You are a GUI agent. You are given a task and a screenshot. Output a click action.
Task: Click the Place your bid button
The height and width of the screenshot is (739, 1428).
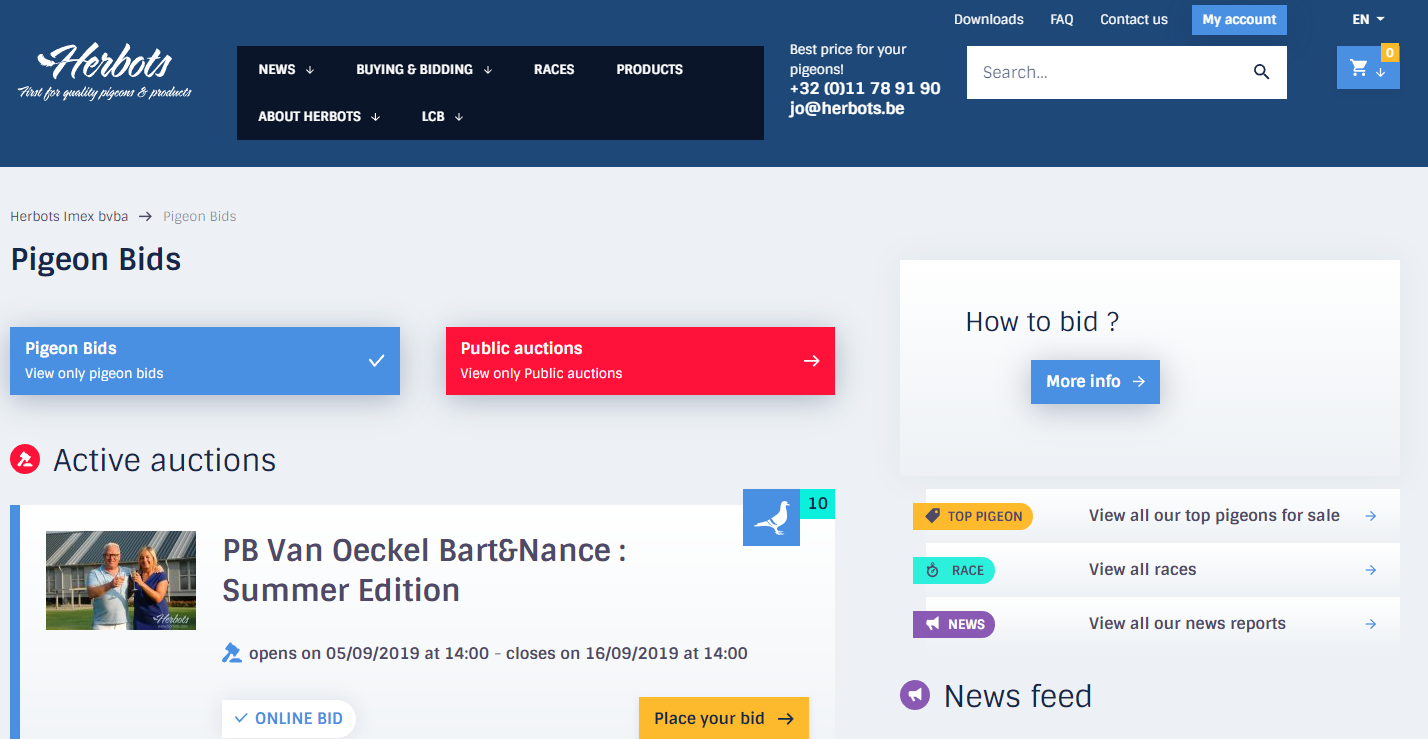[724, 718]
